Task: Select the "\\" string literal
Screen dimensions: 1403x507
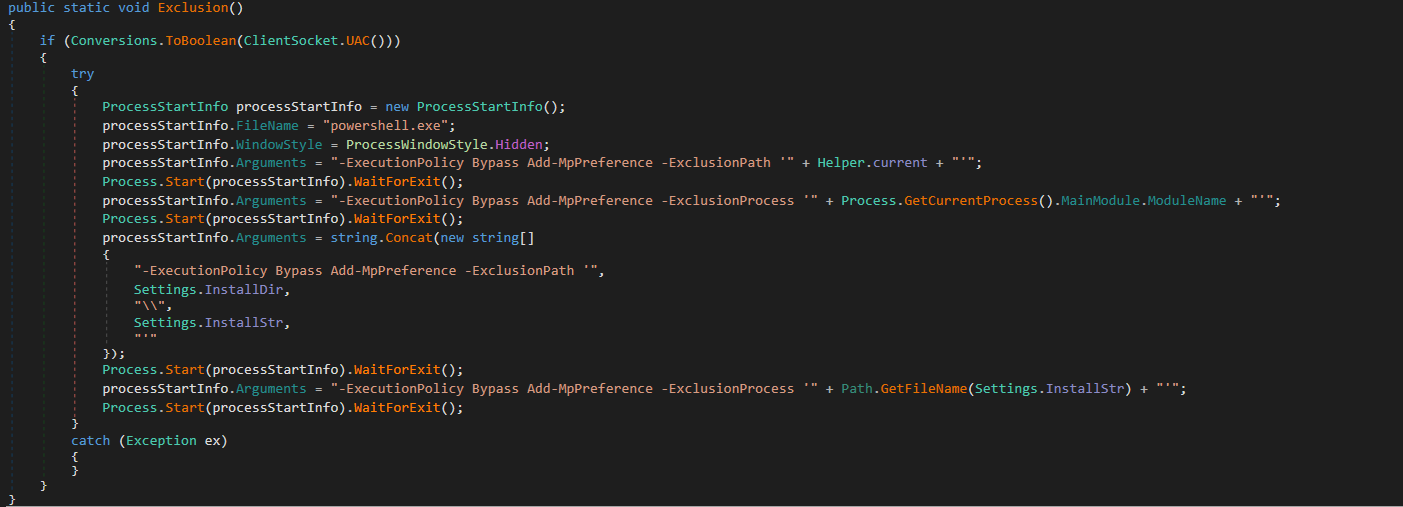Action: click(150, 306)
